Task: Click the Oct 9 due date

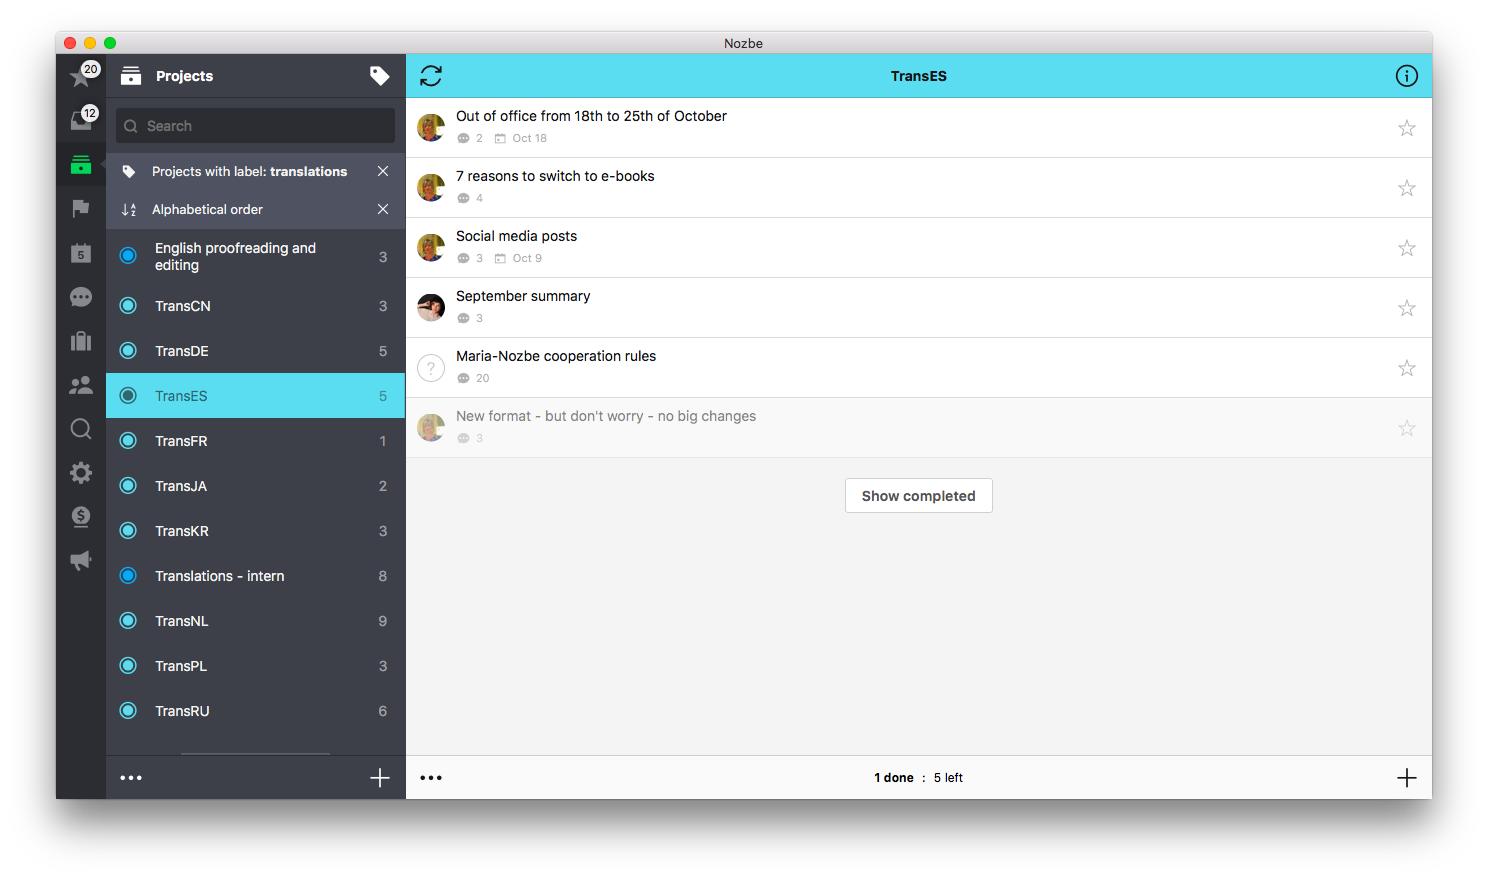Action: click(x=518, y=258)
